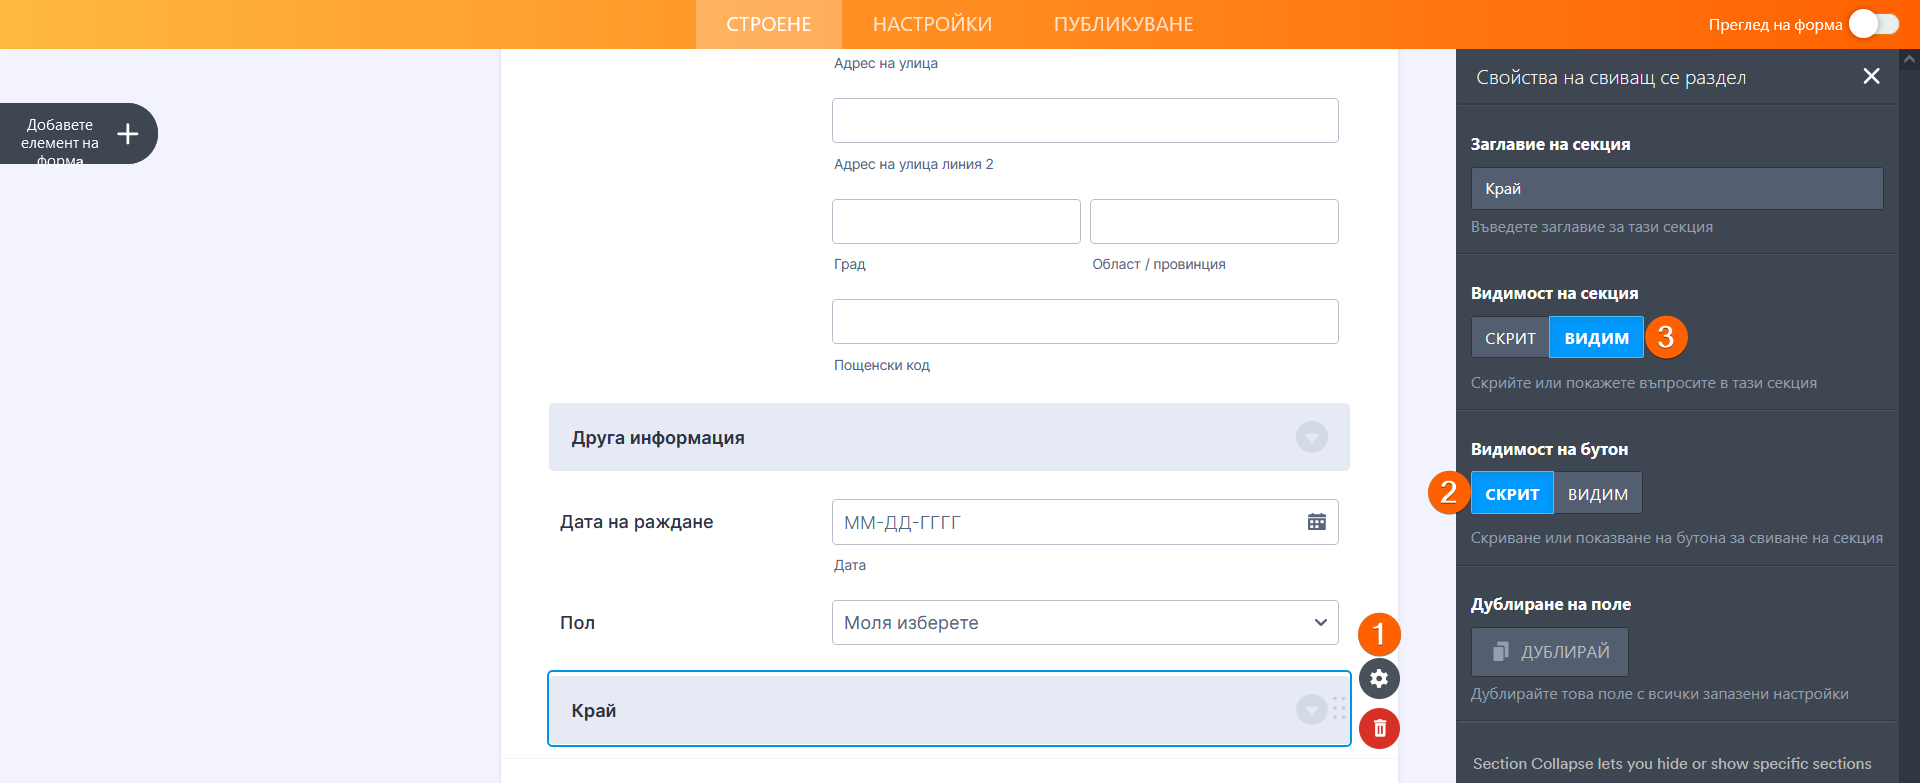1920x783 pixels.
Task: Click the duplicate icon in ДУБЛИРАЙ button
Action: 1500,652
